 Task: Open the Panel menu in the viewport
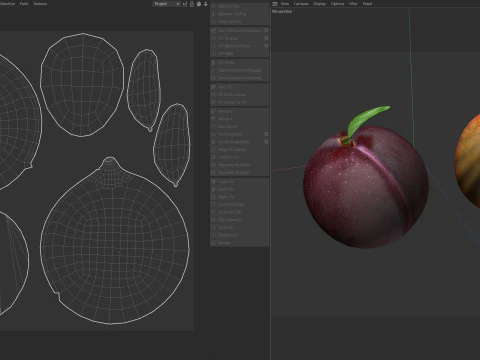point(367,4)
